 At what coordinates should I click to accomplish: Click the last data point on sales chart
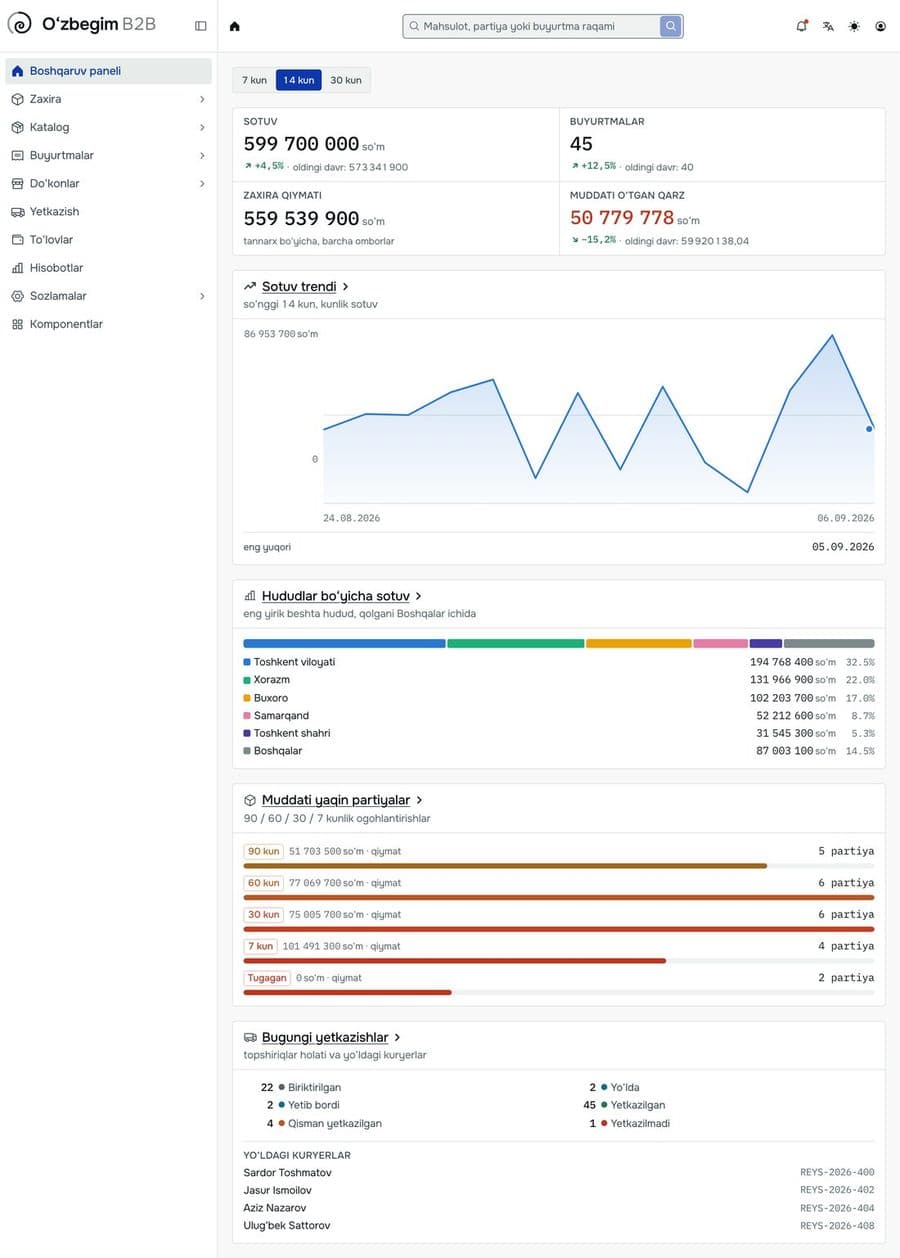click(869, 429)
